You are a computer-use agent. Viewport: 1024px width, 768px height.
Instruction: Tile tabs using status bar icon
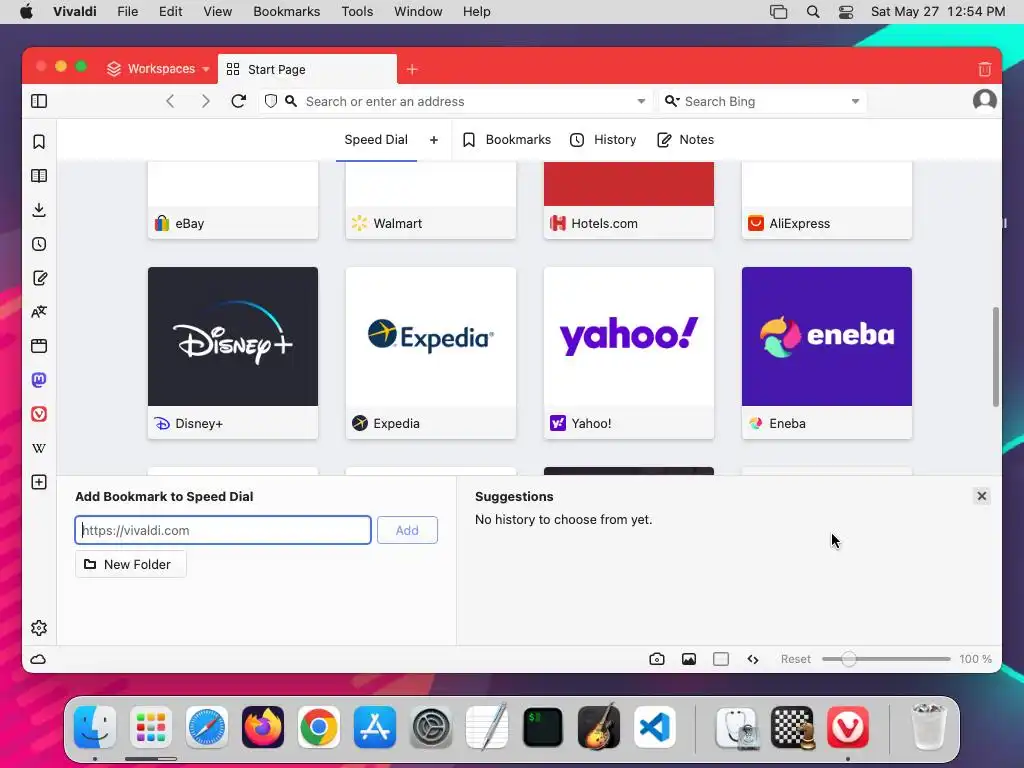click(721, 660)
